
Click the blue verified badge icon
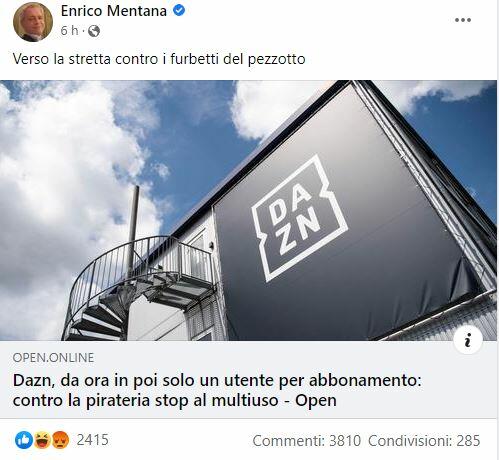(x=179, y=11)
